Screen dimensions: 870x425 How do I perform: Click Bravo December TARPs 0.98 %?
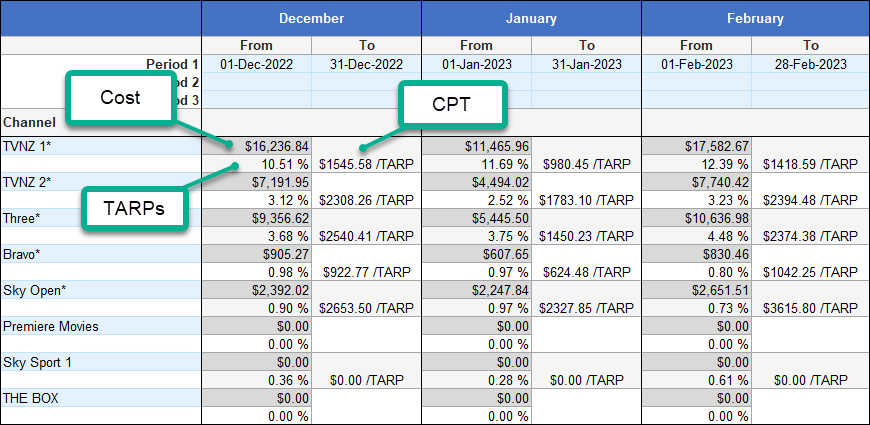coord(256,272)
